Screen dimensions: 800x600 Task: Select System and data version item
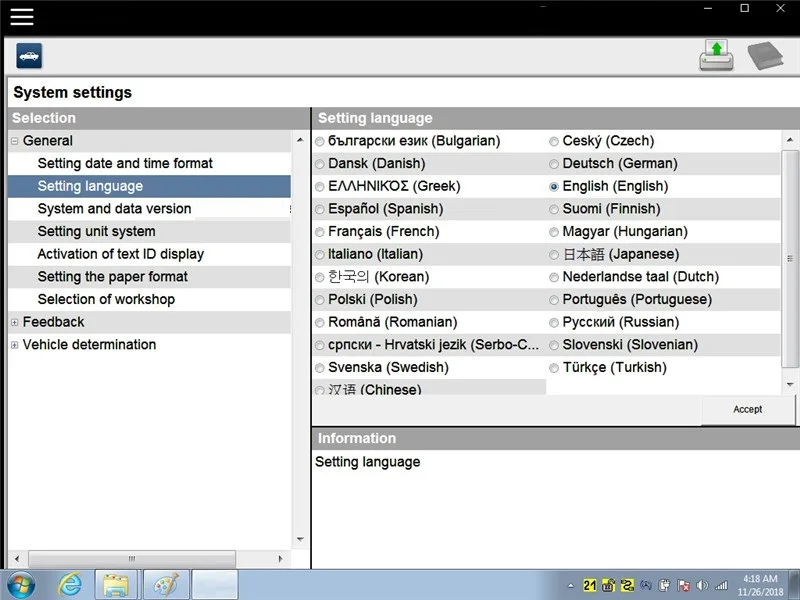[114, 209]
